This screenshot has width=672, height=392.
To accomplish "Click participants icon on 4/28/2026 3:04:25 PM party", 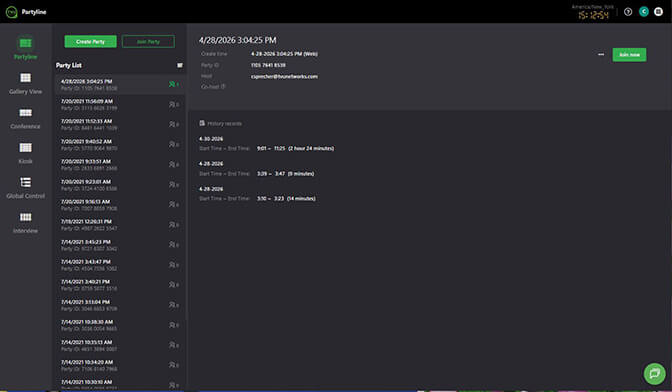I will 174,84.
